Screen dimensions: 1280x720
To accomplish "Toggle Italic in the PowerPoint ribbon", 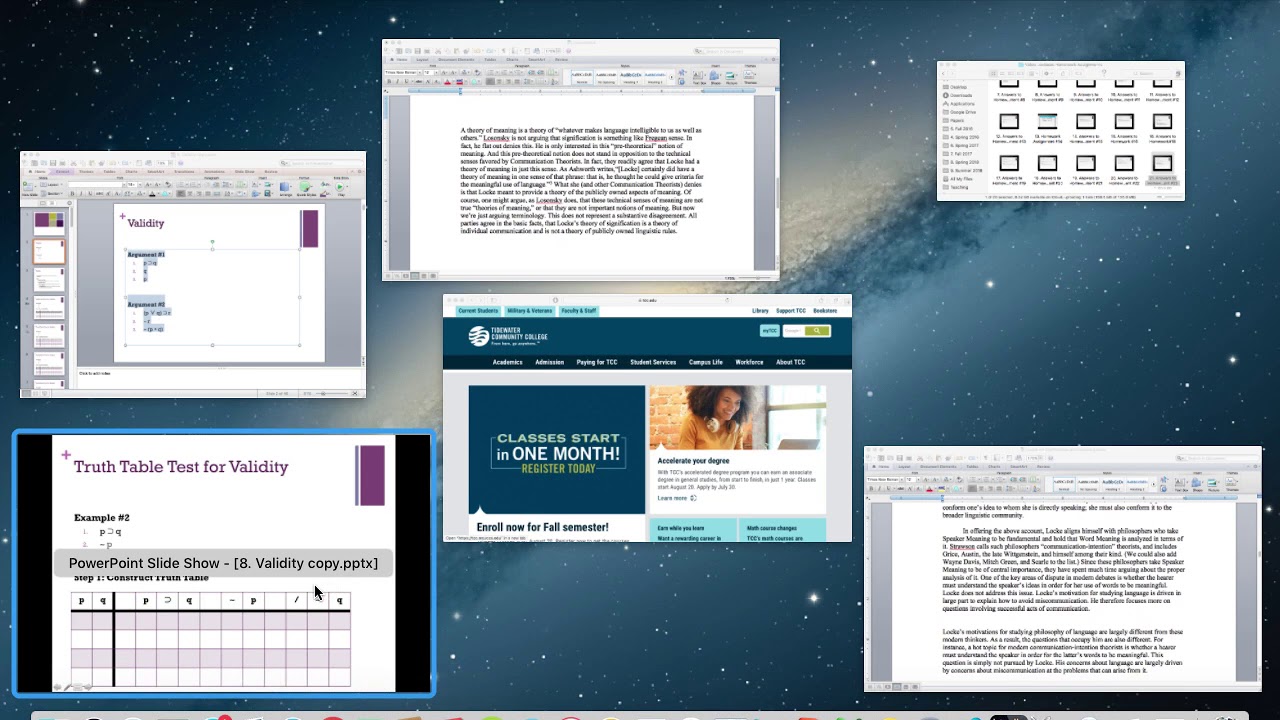I will tap(81, 193).
